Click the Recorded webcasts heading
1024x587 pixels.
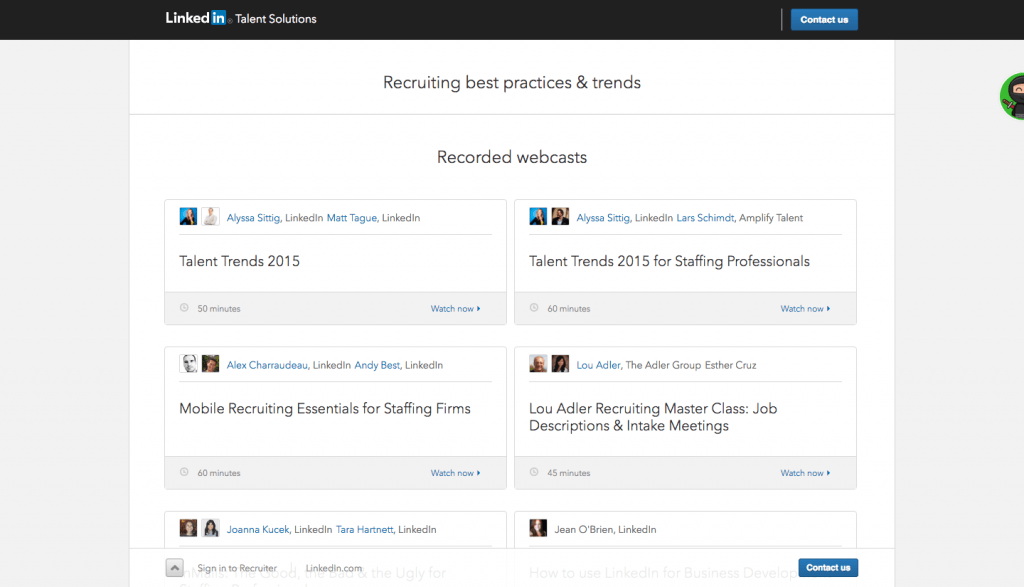[x=512, y=157]
